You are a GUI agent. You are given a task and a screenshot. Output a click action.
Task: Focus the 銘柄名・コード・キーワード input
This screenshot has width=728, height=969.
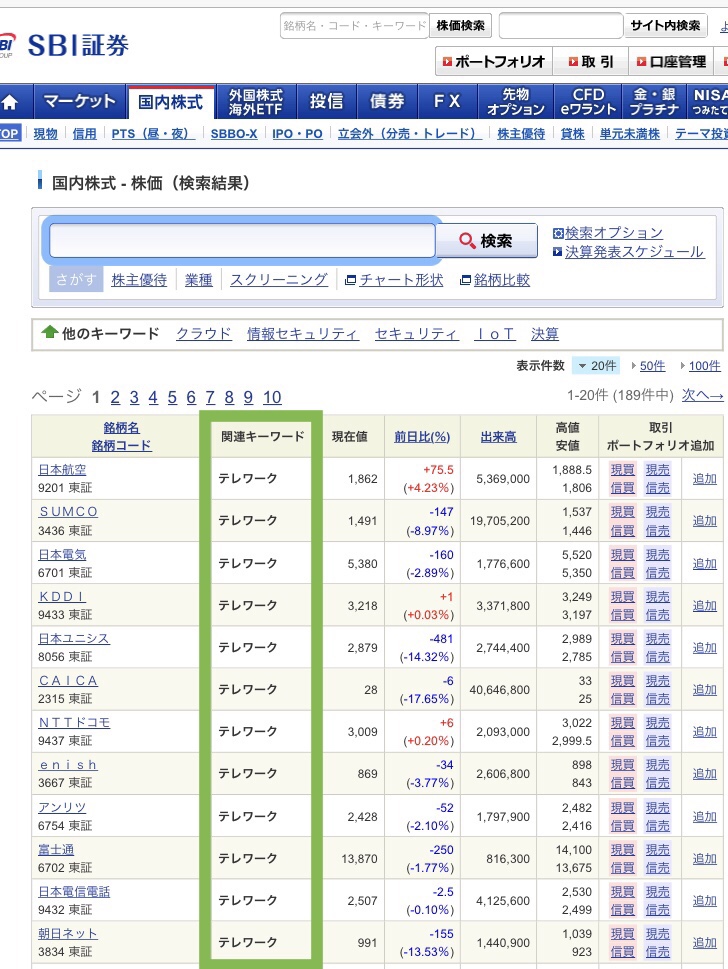tap(354, 26)
